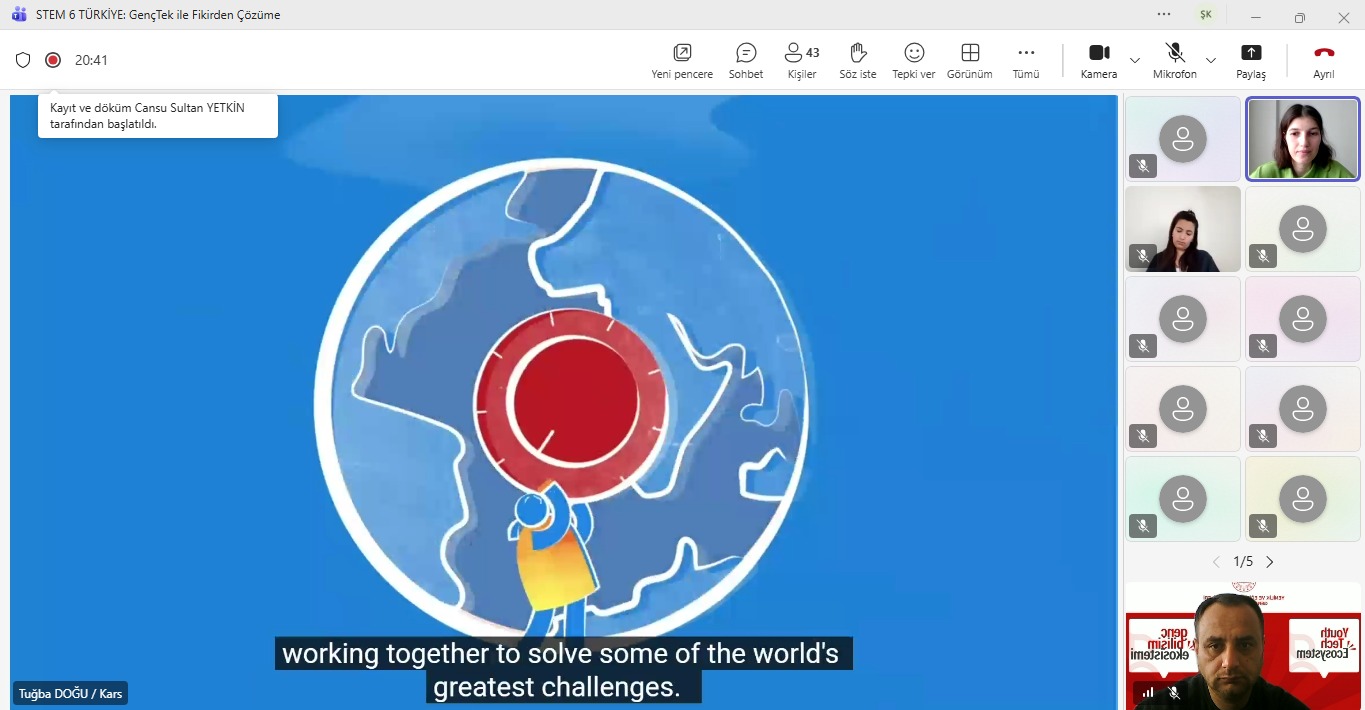Image resolution: width=1365 pixels, height=710 pixels.
Task: Click the shield privacy icon
Action: click(x=23, y=60)
